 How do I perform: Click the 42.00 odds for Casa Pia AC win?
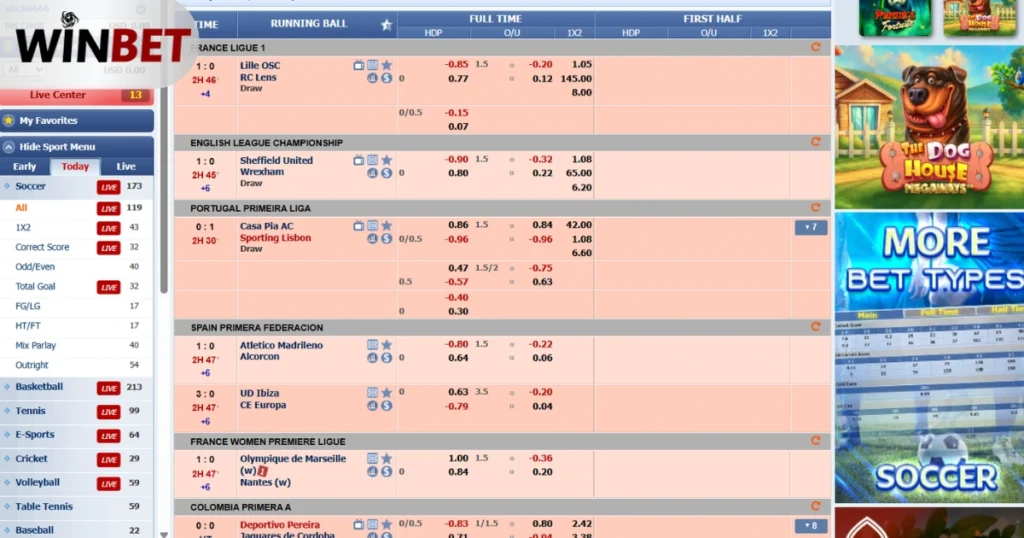point(579,225)
